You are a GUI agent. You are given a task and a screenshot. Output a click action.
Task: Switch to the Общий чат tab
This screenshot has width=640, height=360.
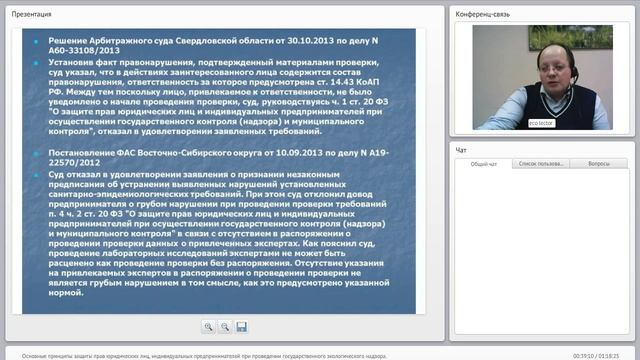[x=484, y=164]
